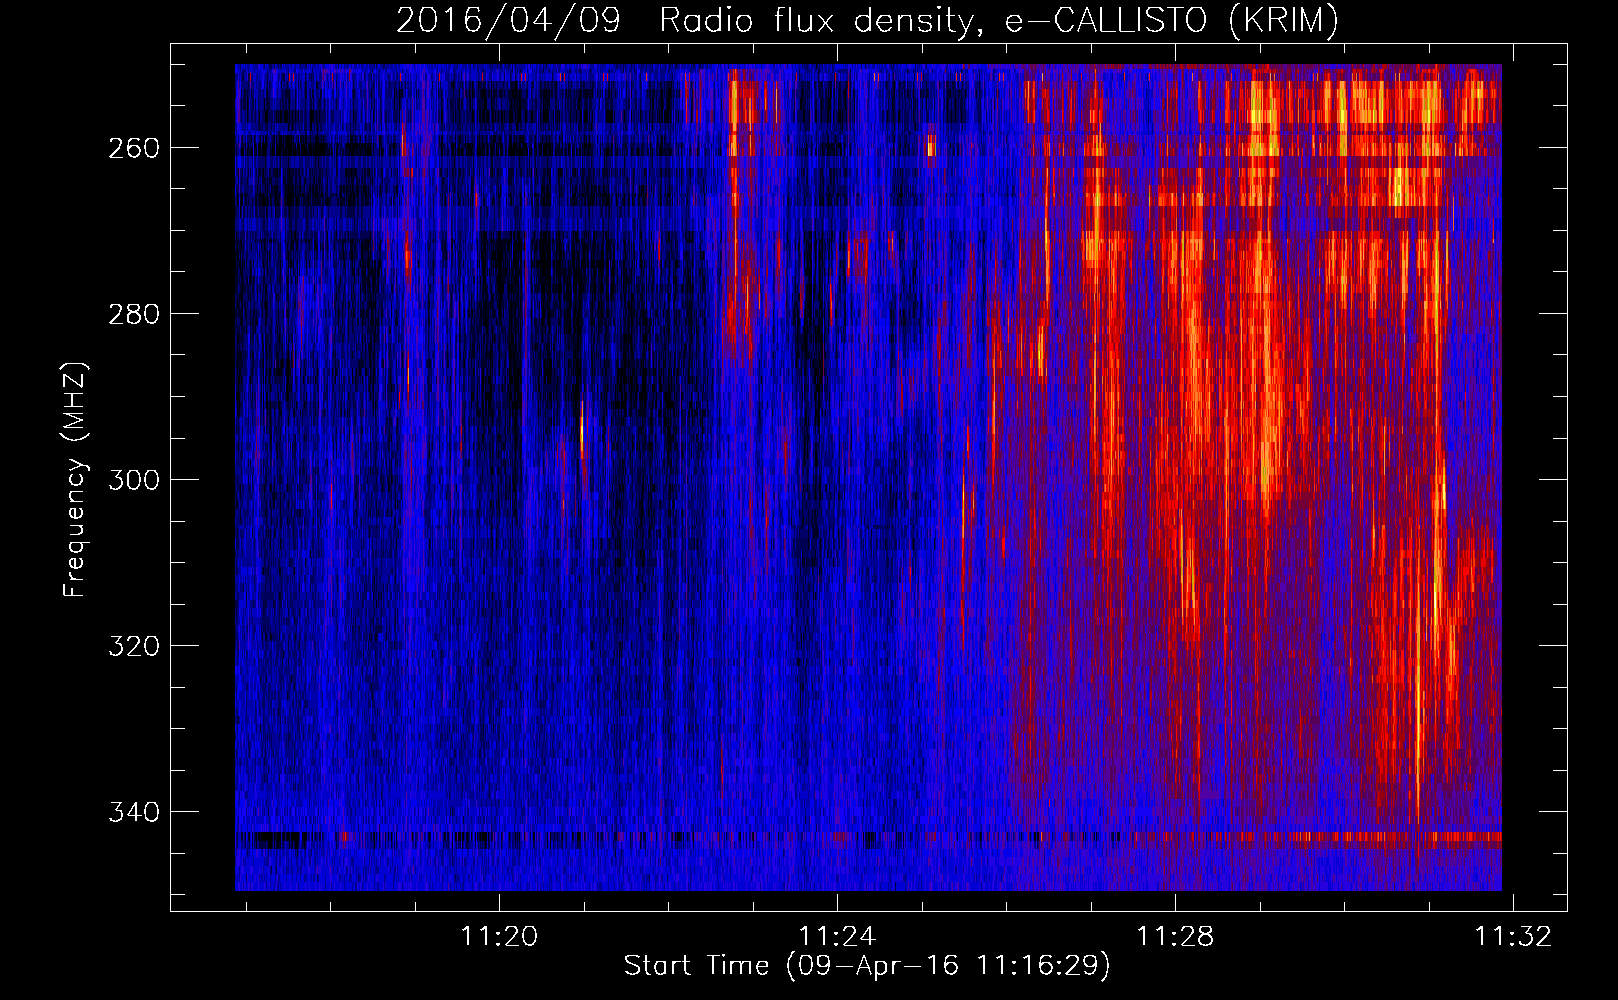Click the 11:24 time tick label
Screen dimensions: 1618x1000
click(837, 936)
